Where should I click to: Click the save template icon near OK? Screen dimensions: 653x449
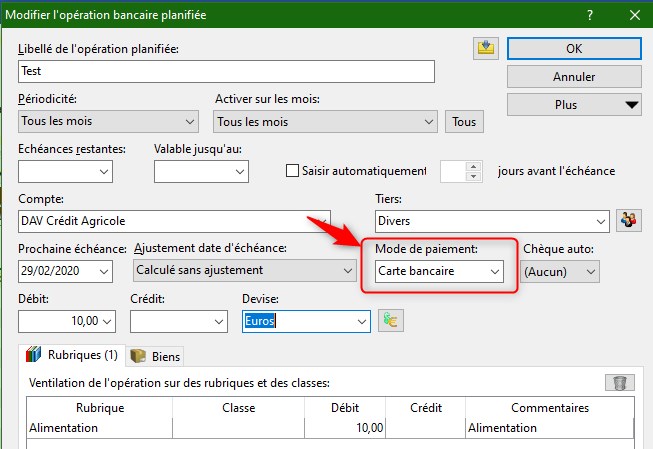click(x=485, y=50)
